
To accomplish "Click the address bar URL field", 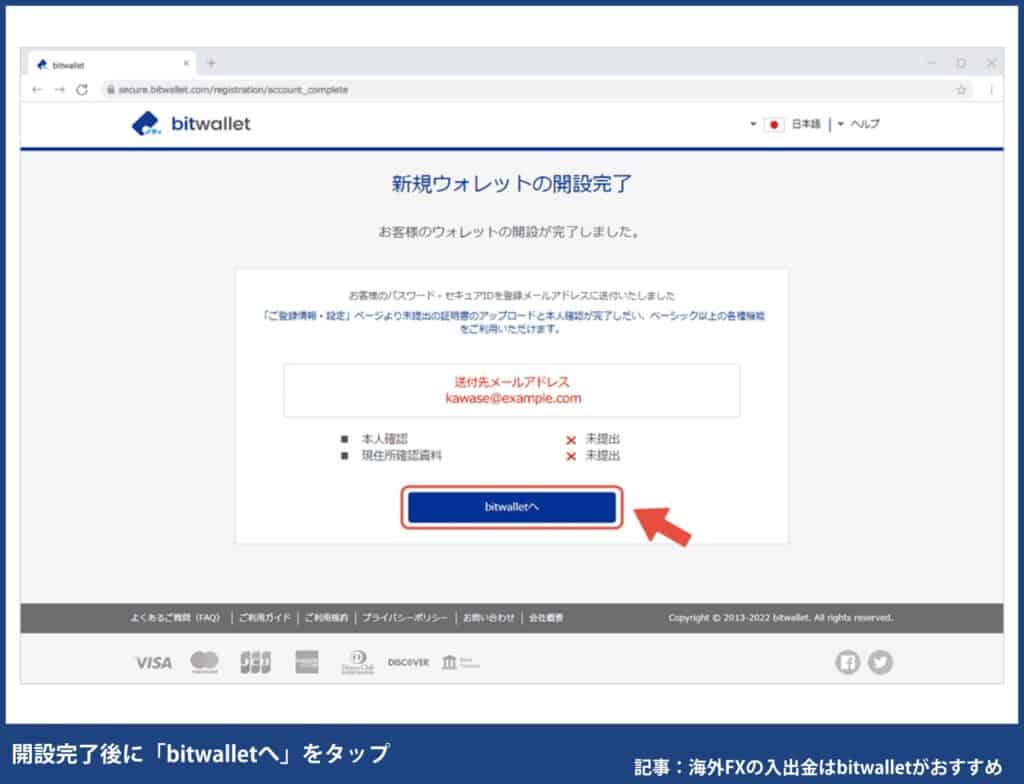I will (x=537, y=90).
